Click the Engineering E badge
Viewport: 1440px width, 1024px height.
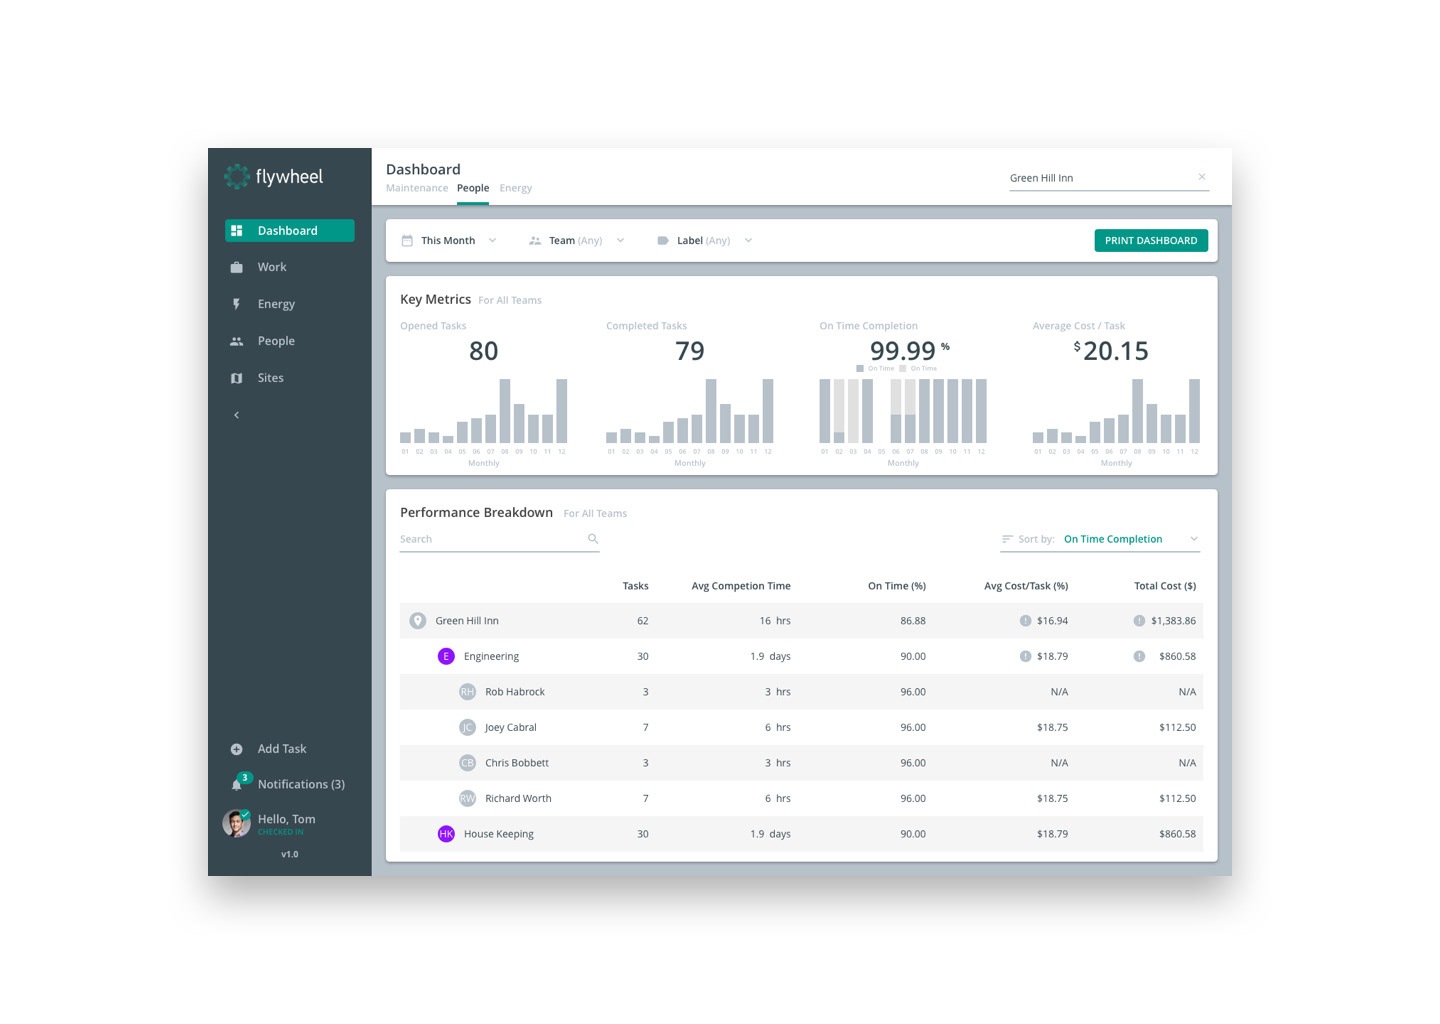click(x=446, y=656)
